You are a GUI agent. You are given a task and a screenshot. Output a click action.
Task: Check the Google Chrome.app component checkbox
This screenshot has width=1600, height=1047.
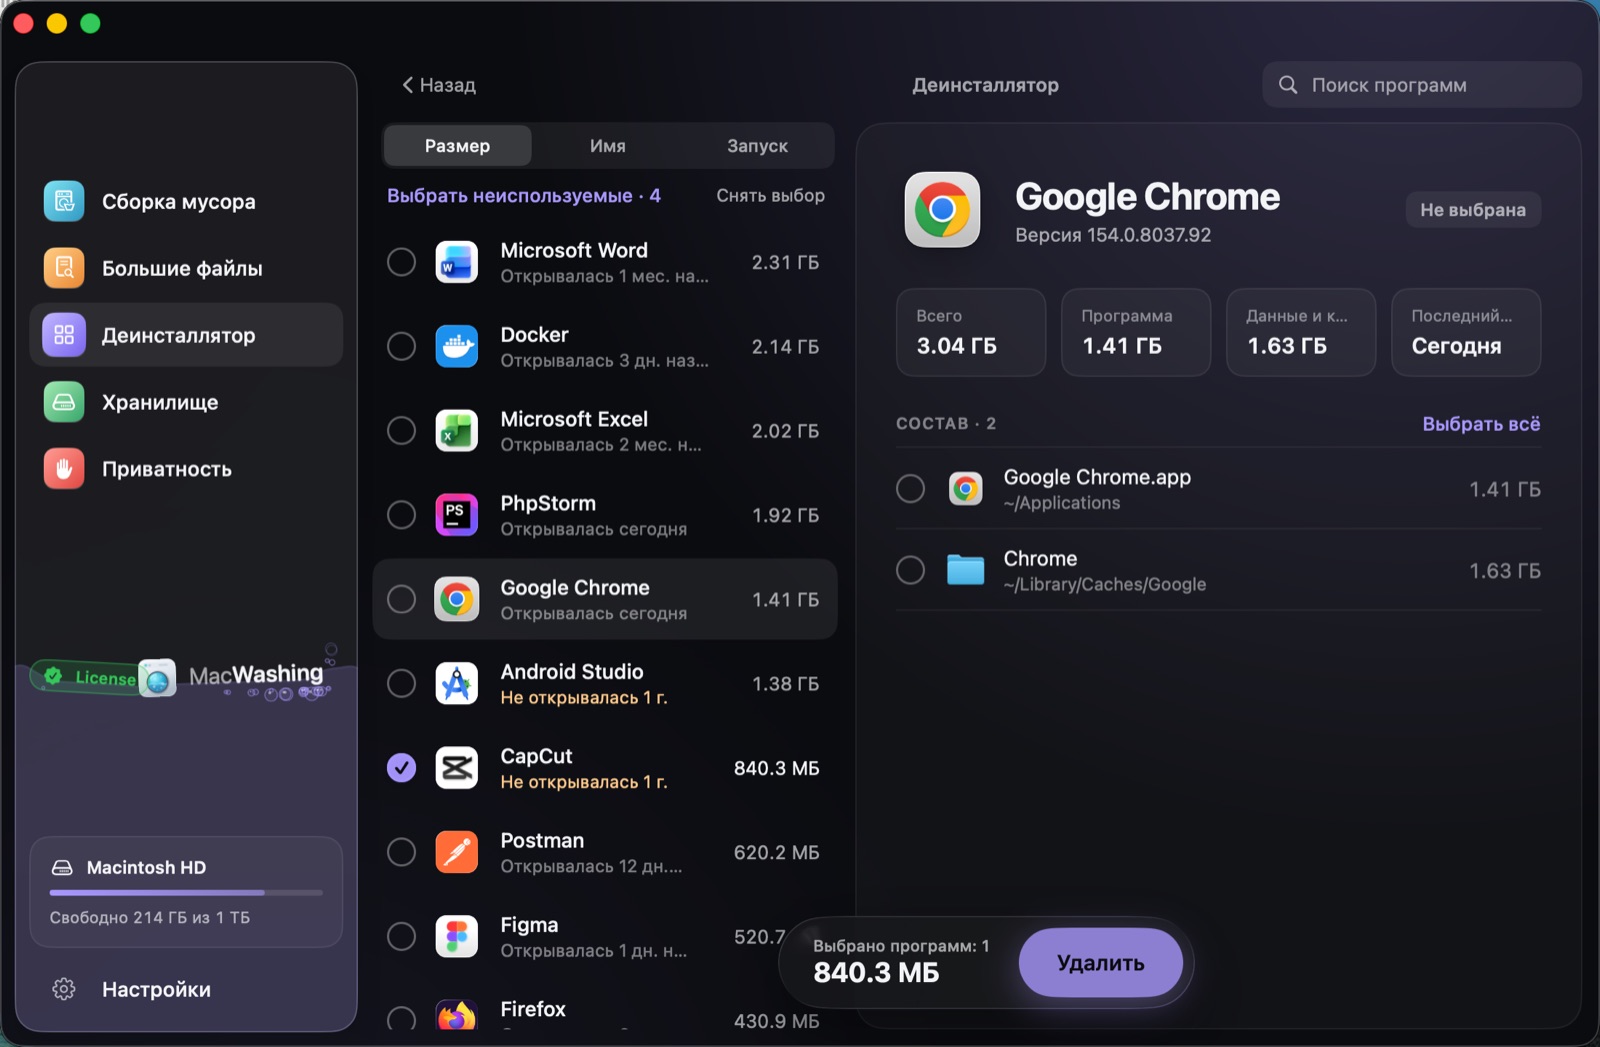[x=910, y=489]
